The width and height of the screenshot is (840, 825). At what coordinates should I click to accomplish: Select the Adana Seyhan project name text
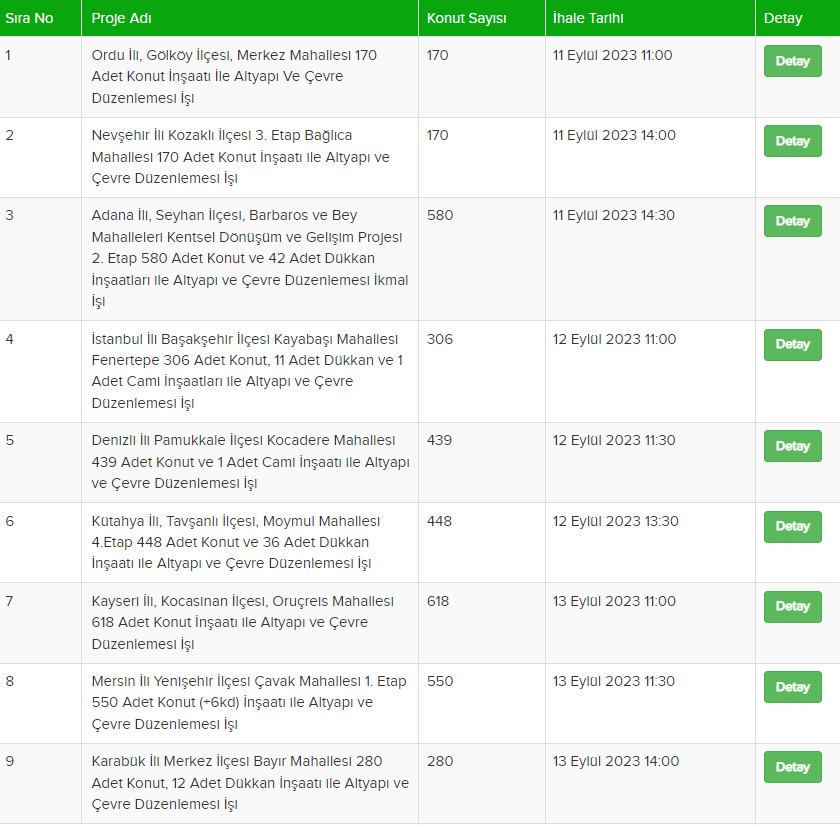(250, 258)
